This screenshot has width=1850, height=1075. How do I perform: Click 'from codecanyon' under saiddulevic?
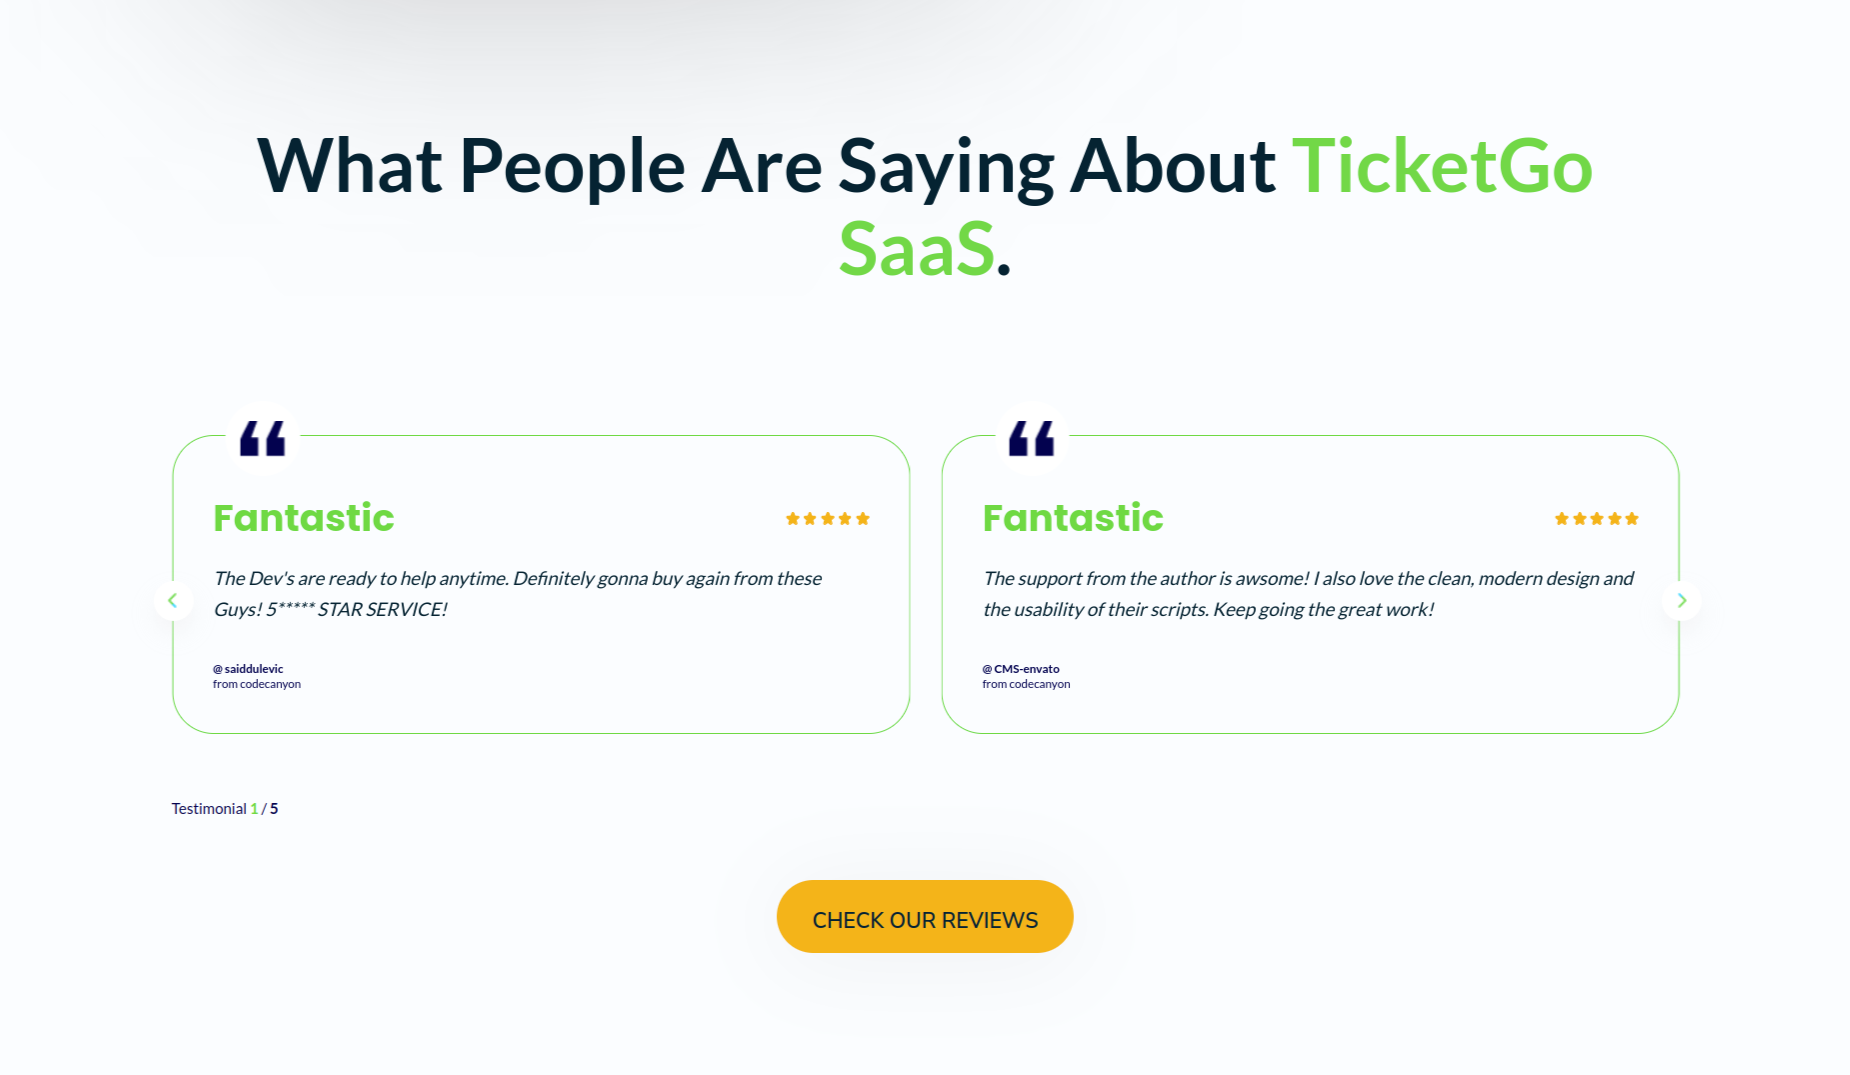click(257, 684)
